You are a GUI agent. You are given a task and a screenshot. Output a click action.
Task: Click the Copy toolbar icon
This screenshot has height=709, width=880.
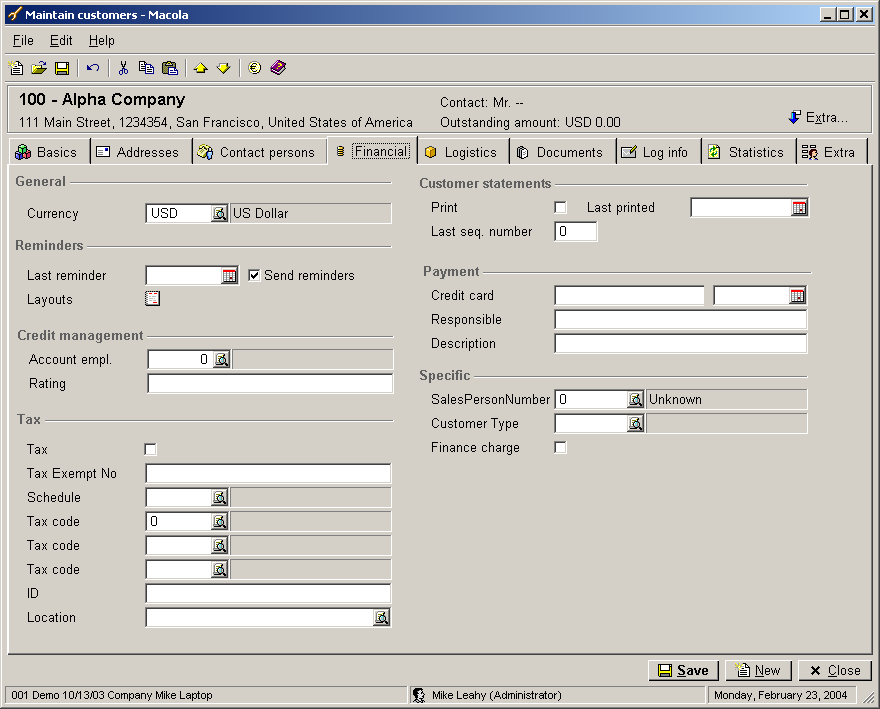coord(146,68)
